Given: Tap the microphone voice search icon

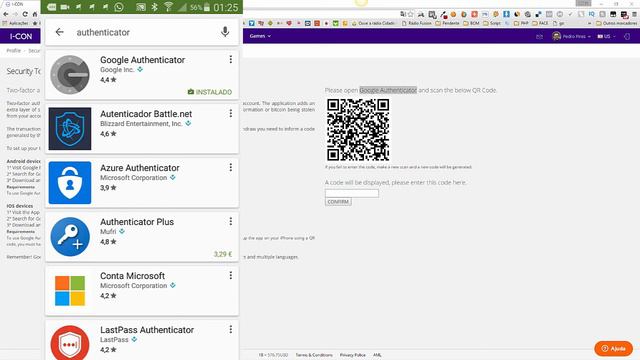Looking at the screenshot, I should 225,32.
